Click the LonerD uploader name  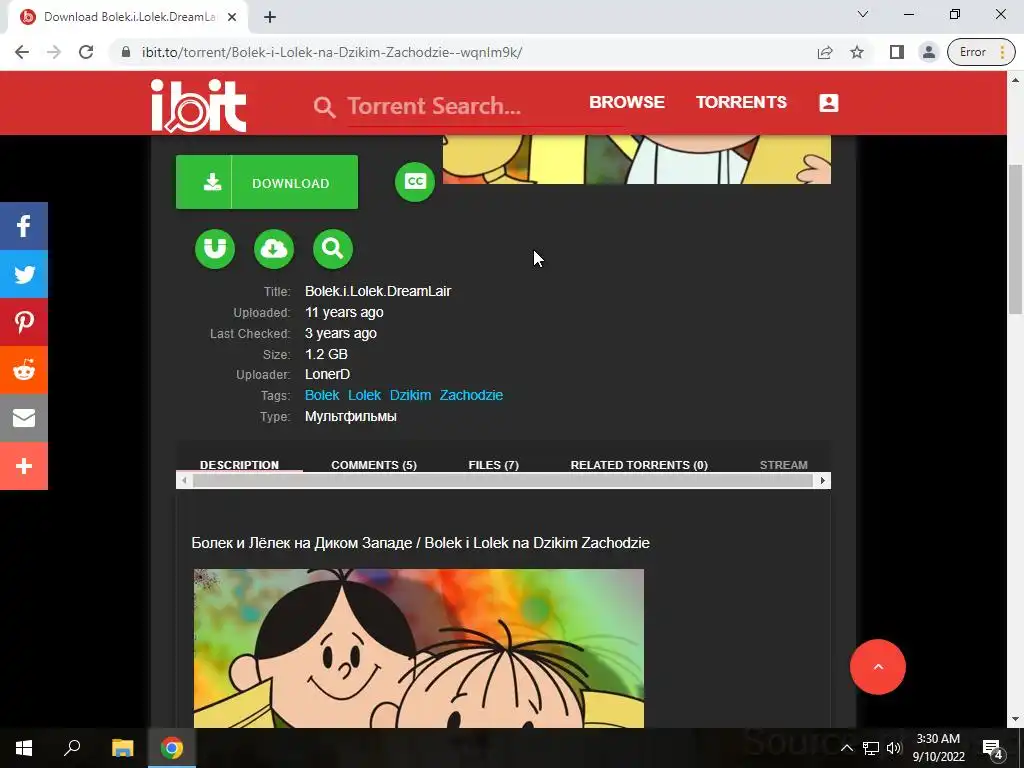click(327, 374)
